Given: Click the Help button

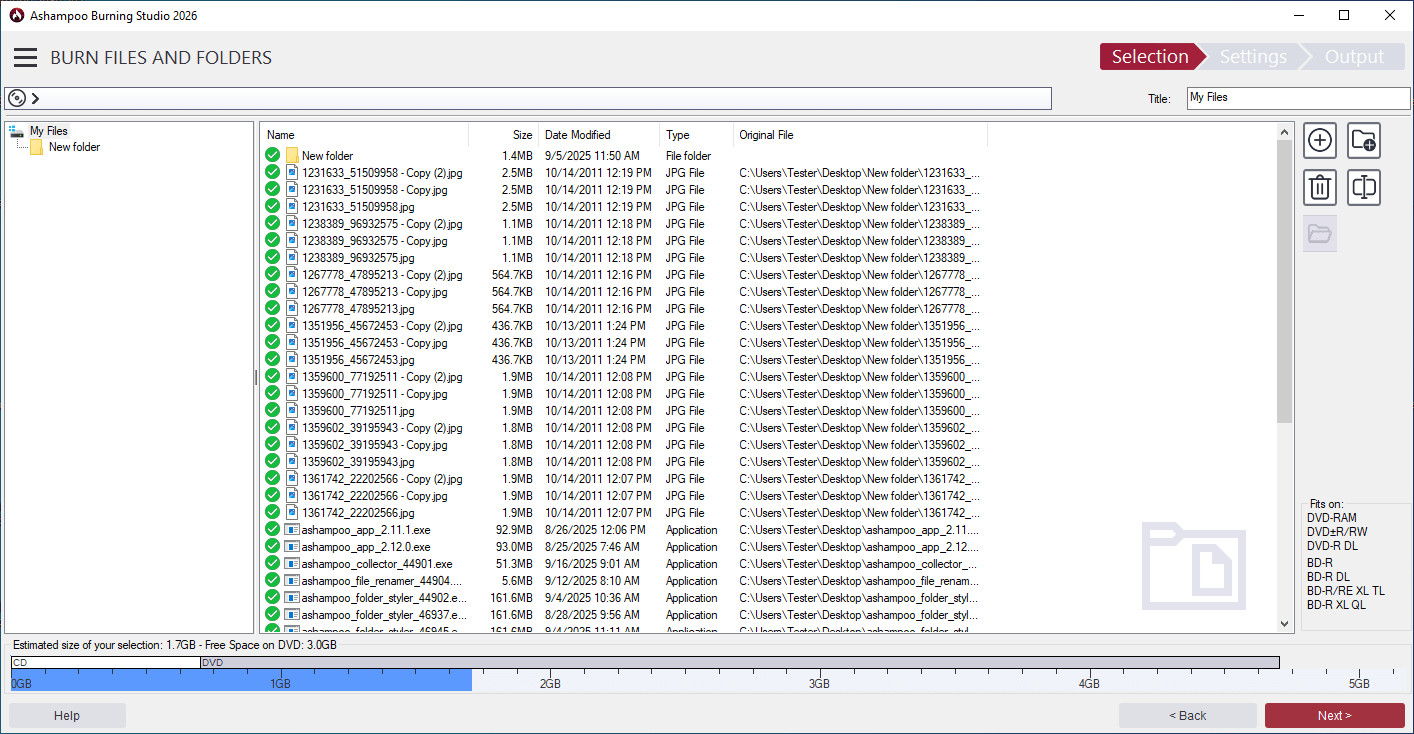Looking at the screenshot, I should [x=67, y=715].
